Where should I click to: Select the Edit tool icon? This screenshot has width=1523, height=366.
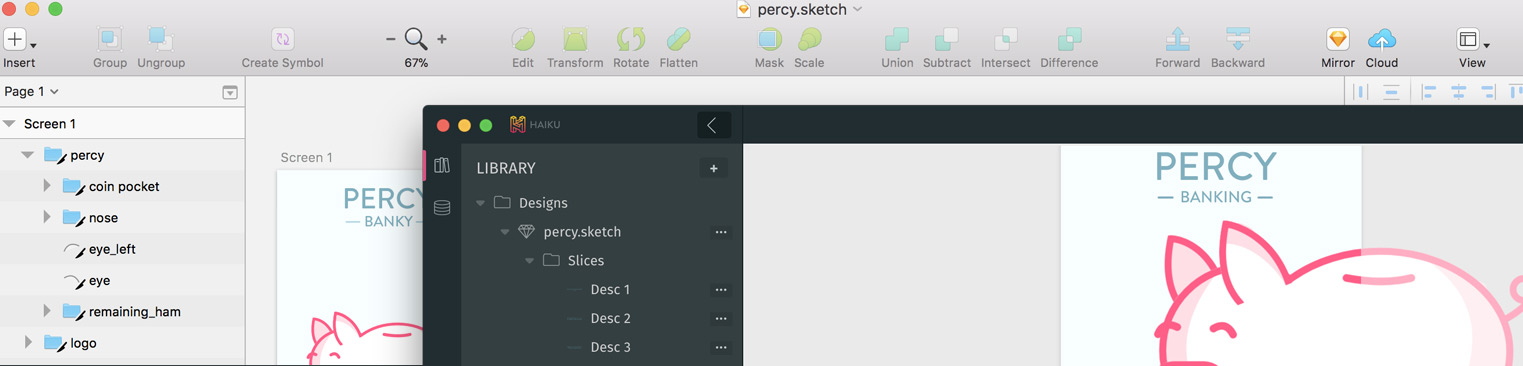tap(523, 40)
